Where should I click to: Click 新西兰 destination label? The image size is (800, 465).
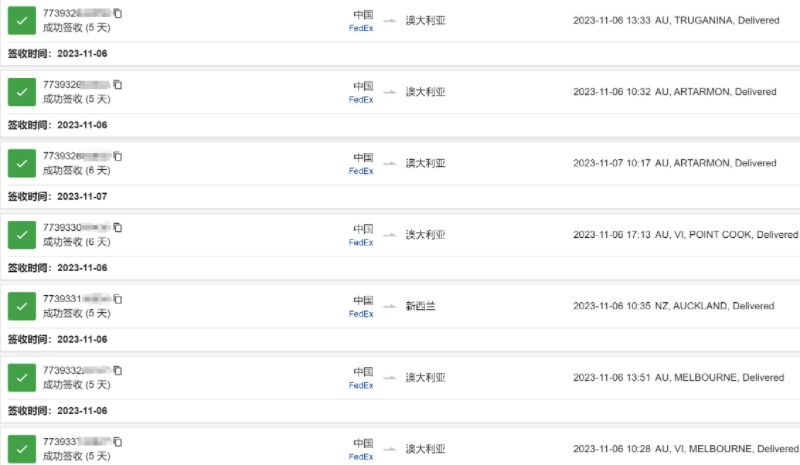pyautogui.click(x=420, y=306)
